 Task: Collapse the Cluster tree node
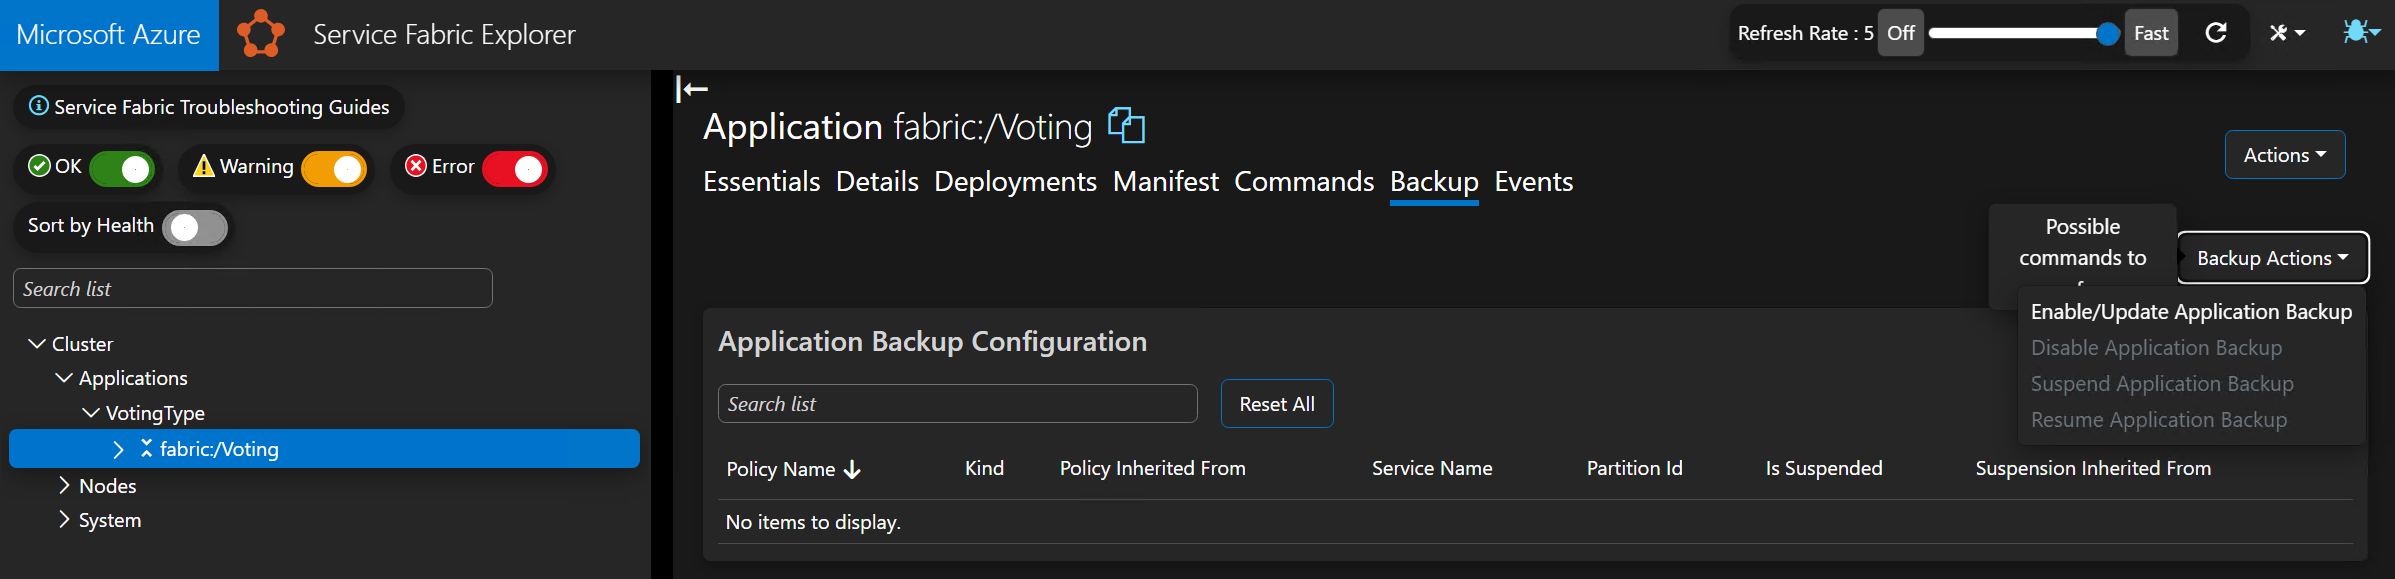(x=37, y=344)
